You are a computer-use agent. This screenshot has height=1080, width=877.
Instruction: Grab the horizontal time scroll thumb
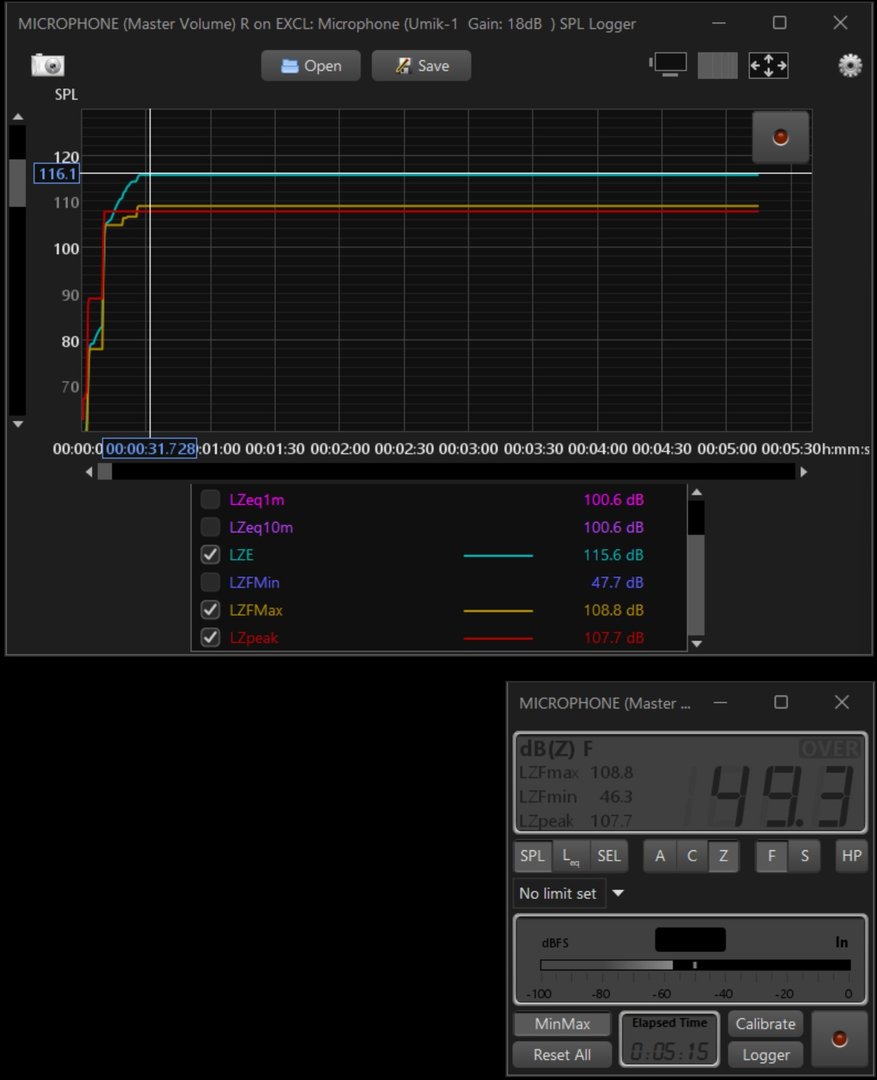tap(105, 472)
